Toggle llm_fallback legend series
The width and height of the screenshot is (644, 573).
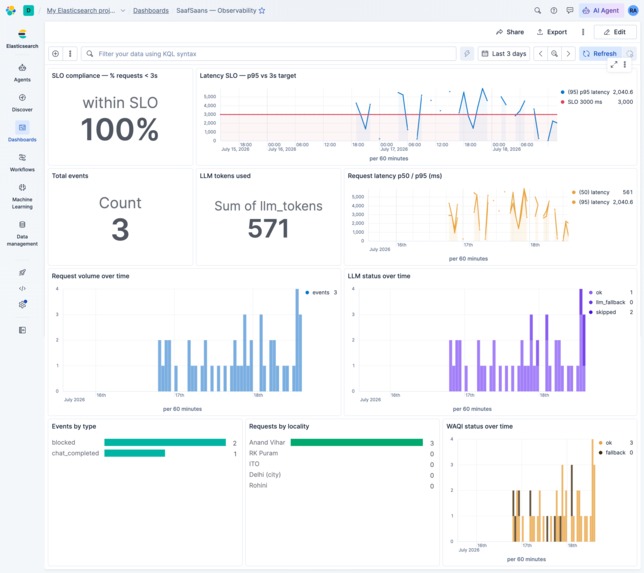(610, 302)
